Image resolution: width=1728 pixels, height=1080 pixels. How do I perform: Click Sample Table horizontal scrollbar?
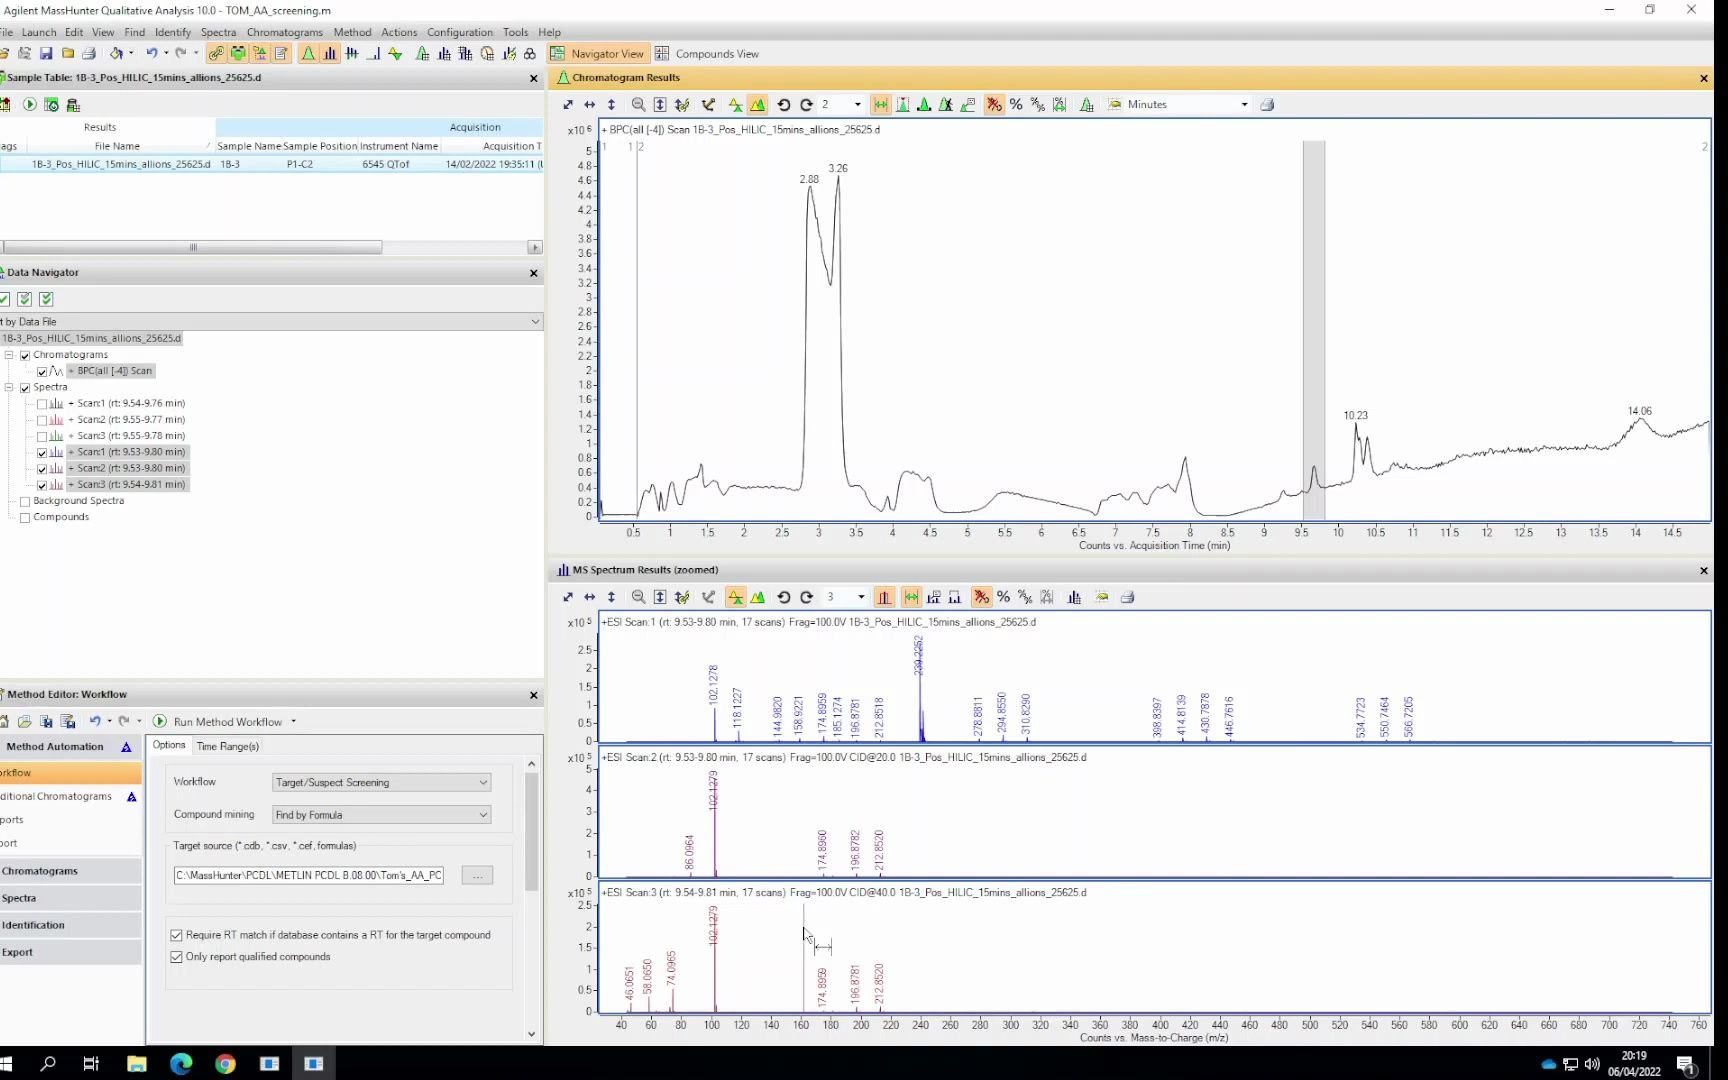(x=192, y=247)
